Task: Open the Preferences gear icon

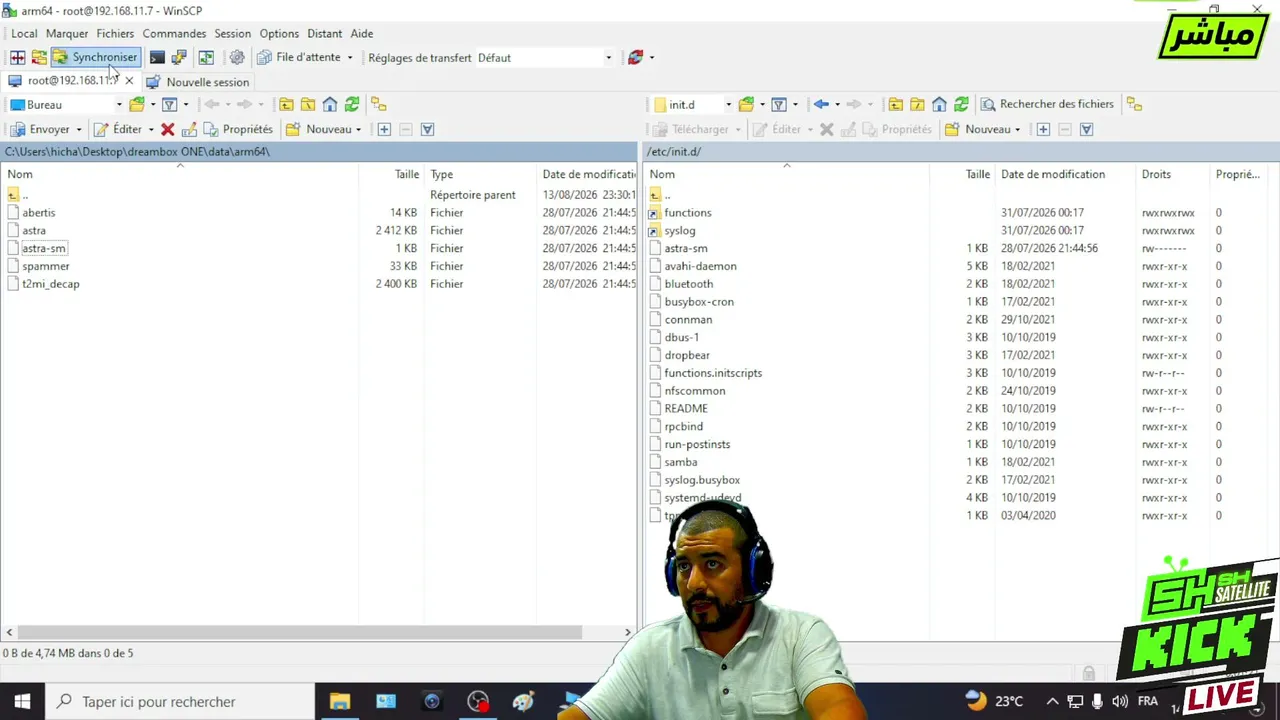Action: click(237, 57)
